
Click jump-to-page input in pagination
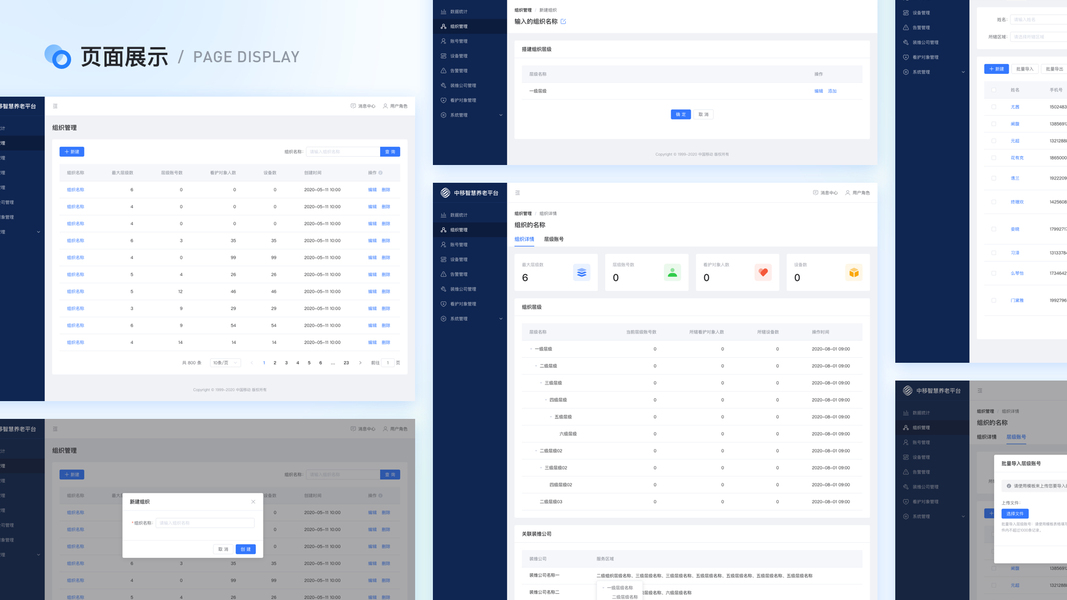point(388,363)
